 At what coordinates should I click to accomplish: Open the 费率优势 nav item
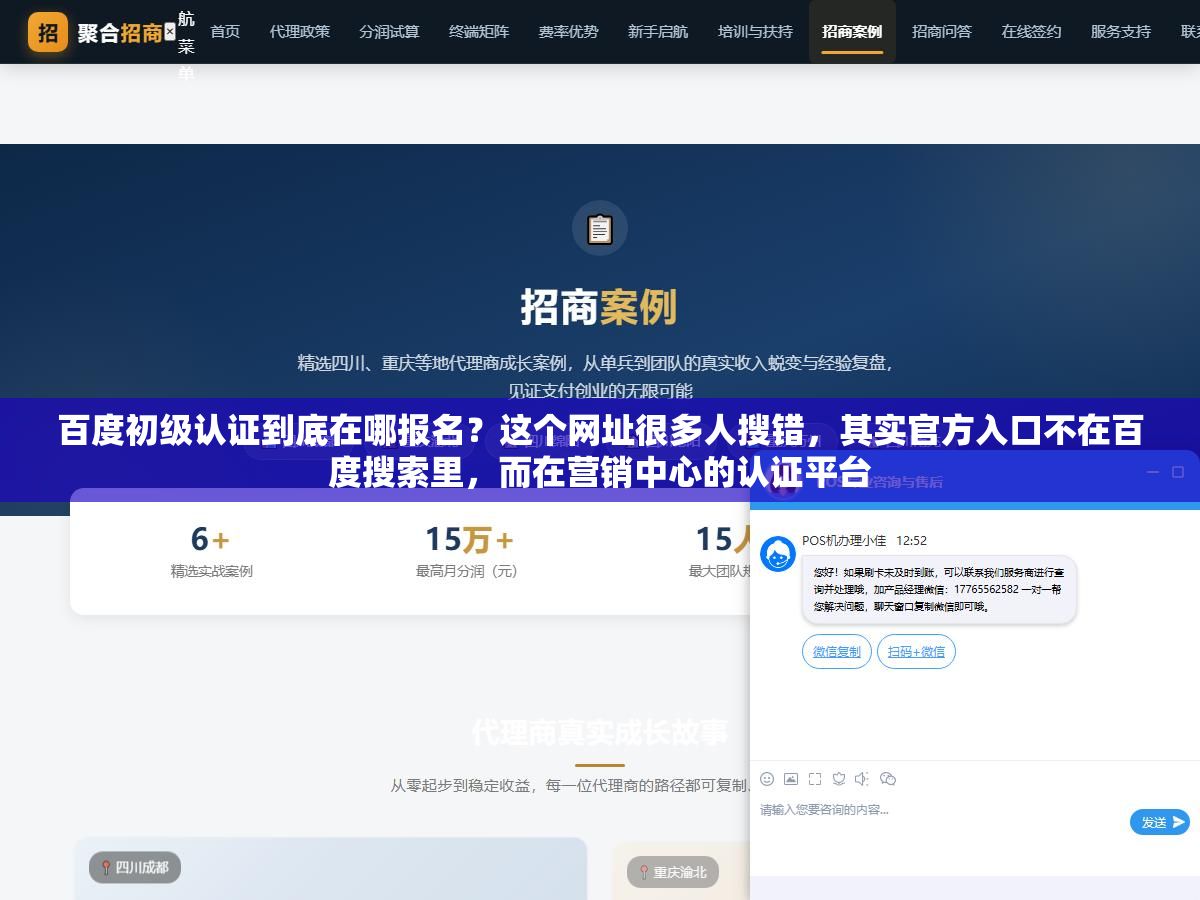568,32
